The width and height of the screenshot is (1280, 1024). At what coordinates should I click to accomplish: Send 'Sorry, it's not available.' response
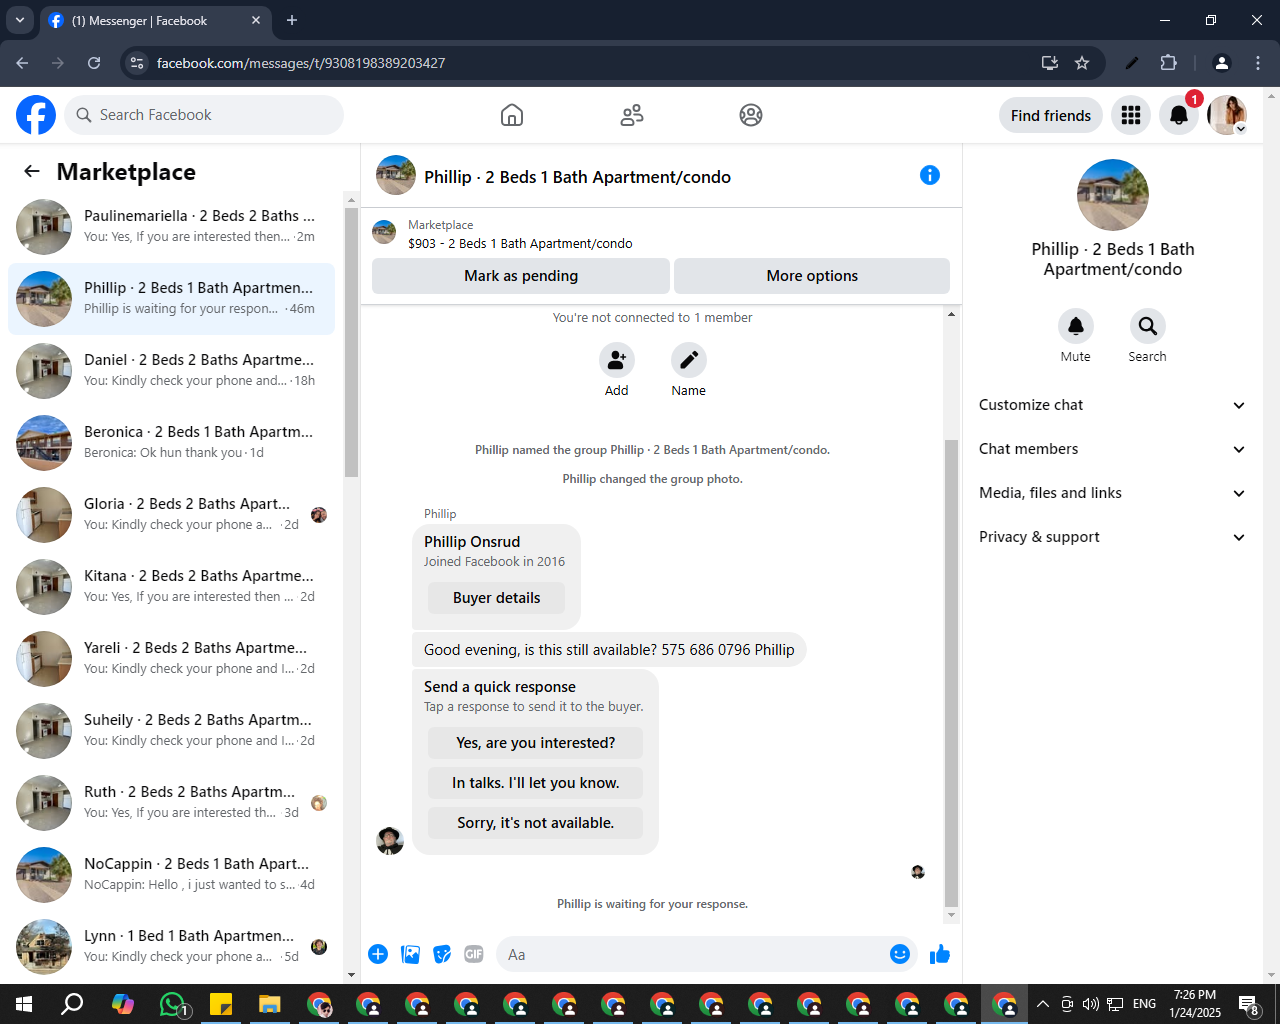click(536, 823)
